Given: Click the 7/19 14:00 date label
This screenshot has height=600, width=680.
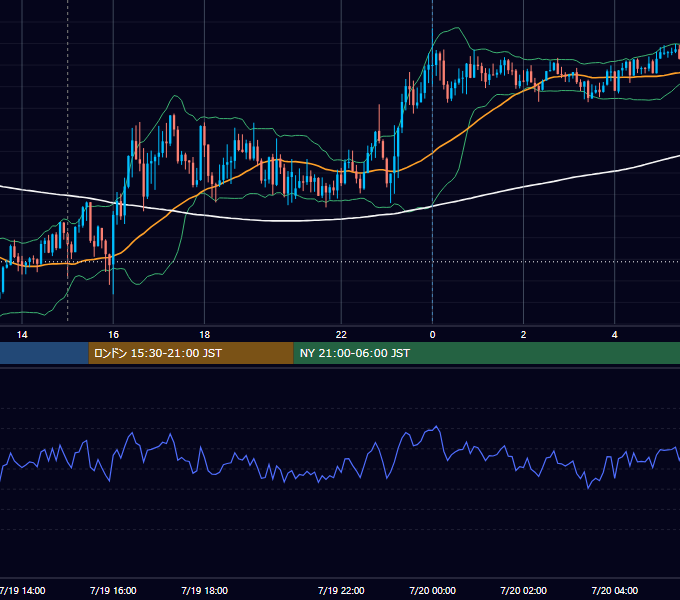Looking at the screenshot, I should [22, 590].
